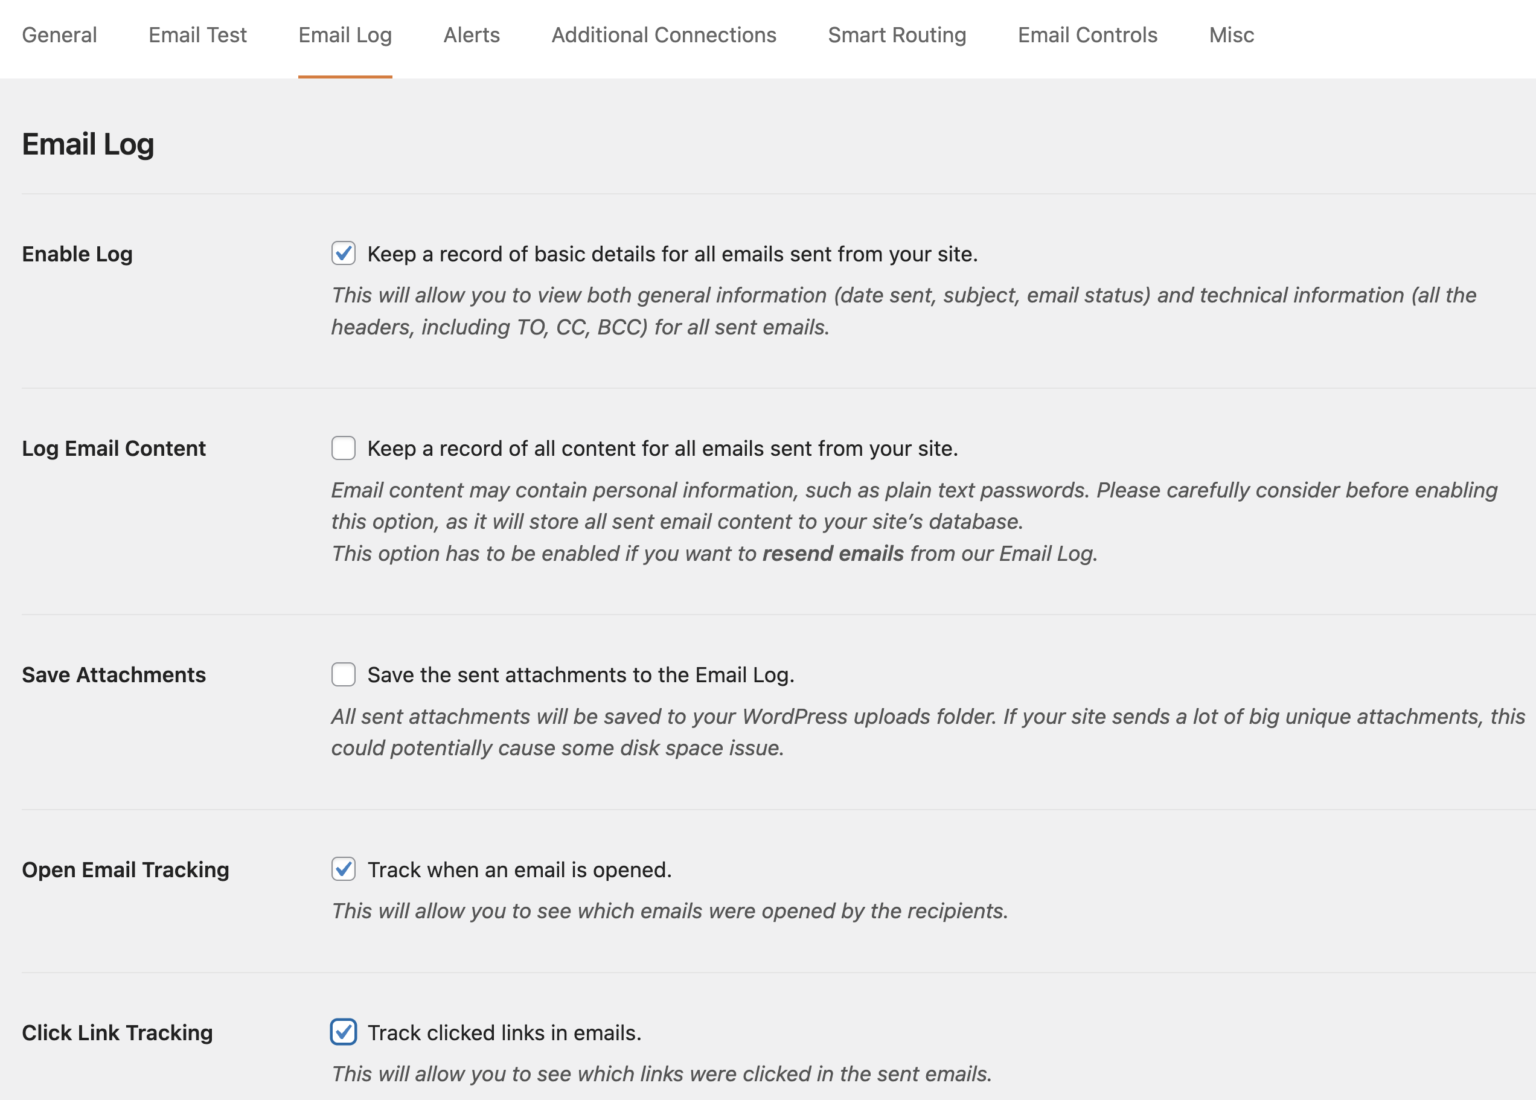Open the Additional Connections tab
1536x1100 pixels.
663,35
